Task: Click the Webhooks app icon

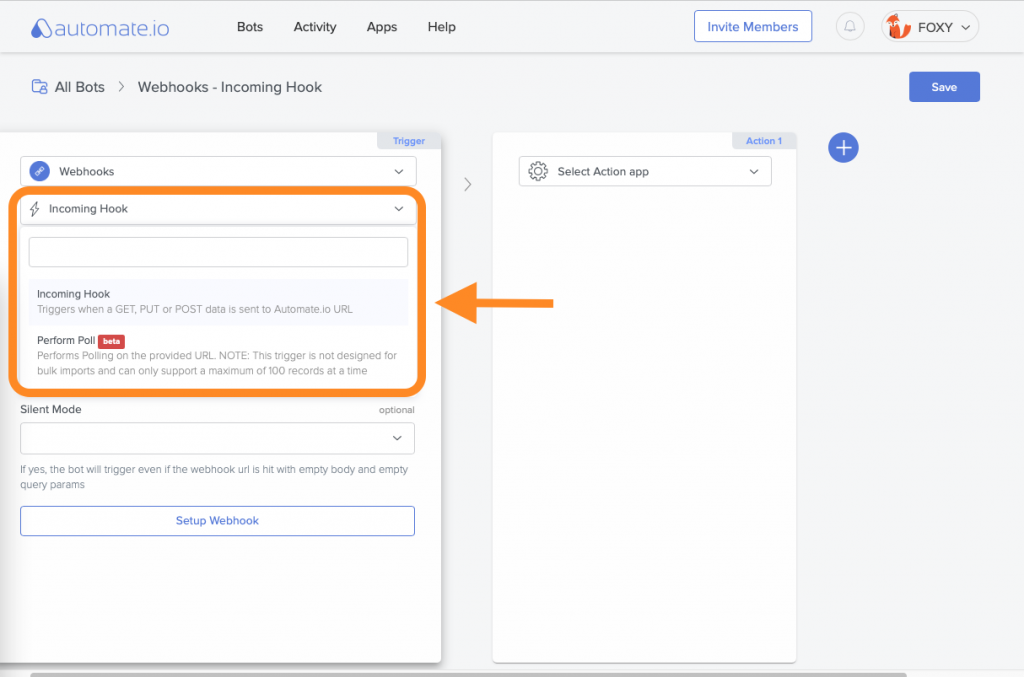Action: 40,171
